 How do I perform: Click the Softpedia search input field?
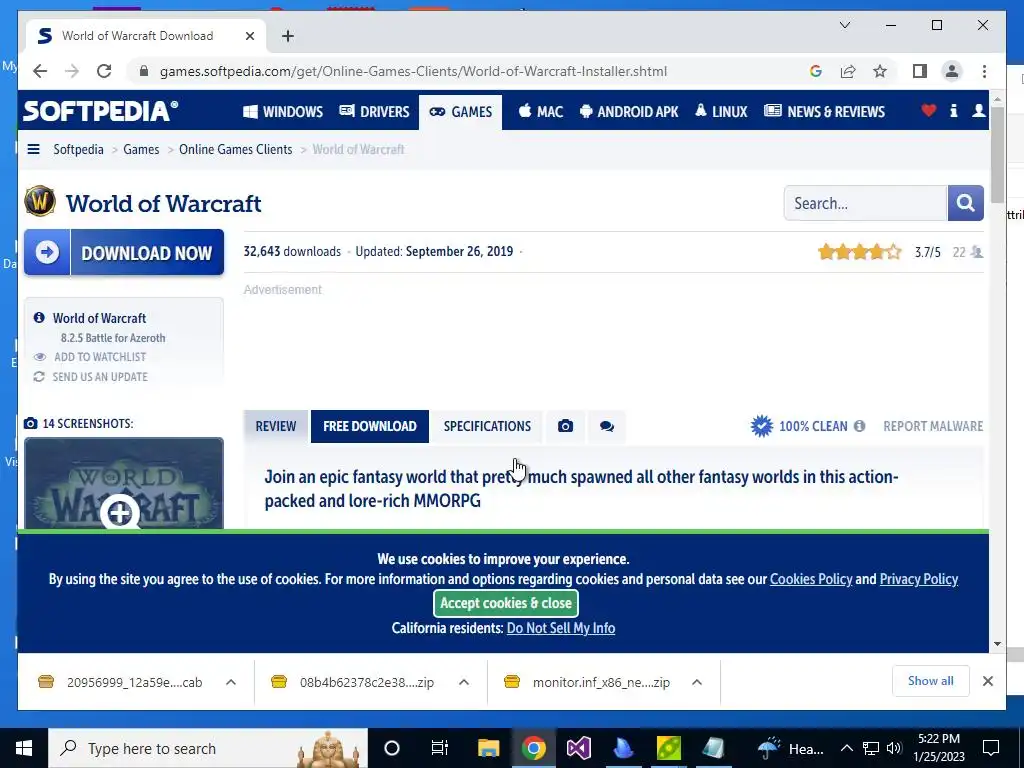[x=865, y=203]
